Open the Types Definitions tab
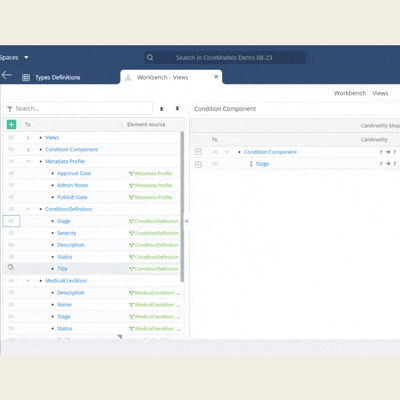 (x=58, y=77)
